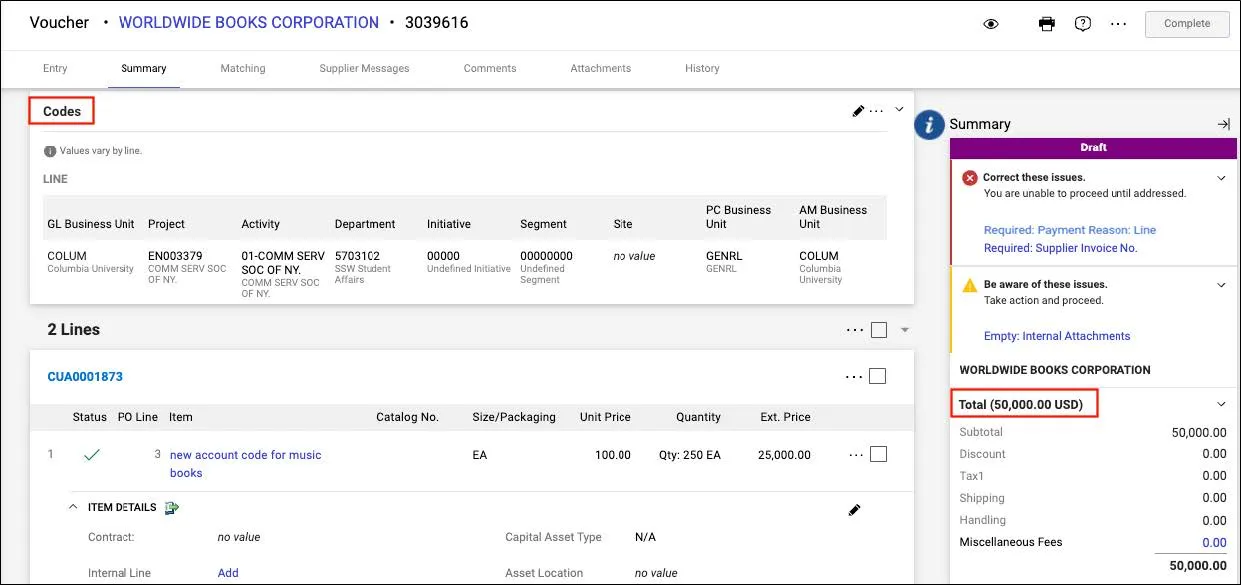The height and width of the screenshot is (585, 1241).
Task: Click Empty: Internal Attachments link
Action: pos(1057,336)
